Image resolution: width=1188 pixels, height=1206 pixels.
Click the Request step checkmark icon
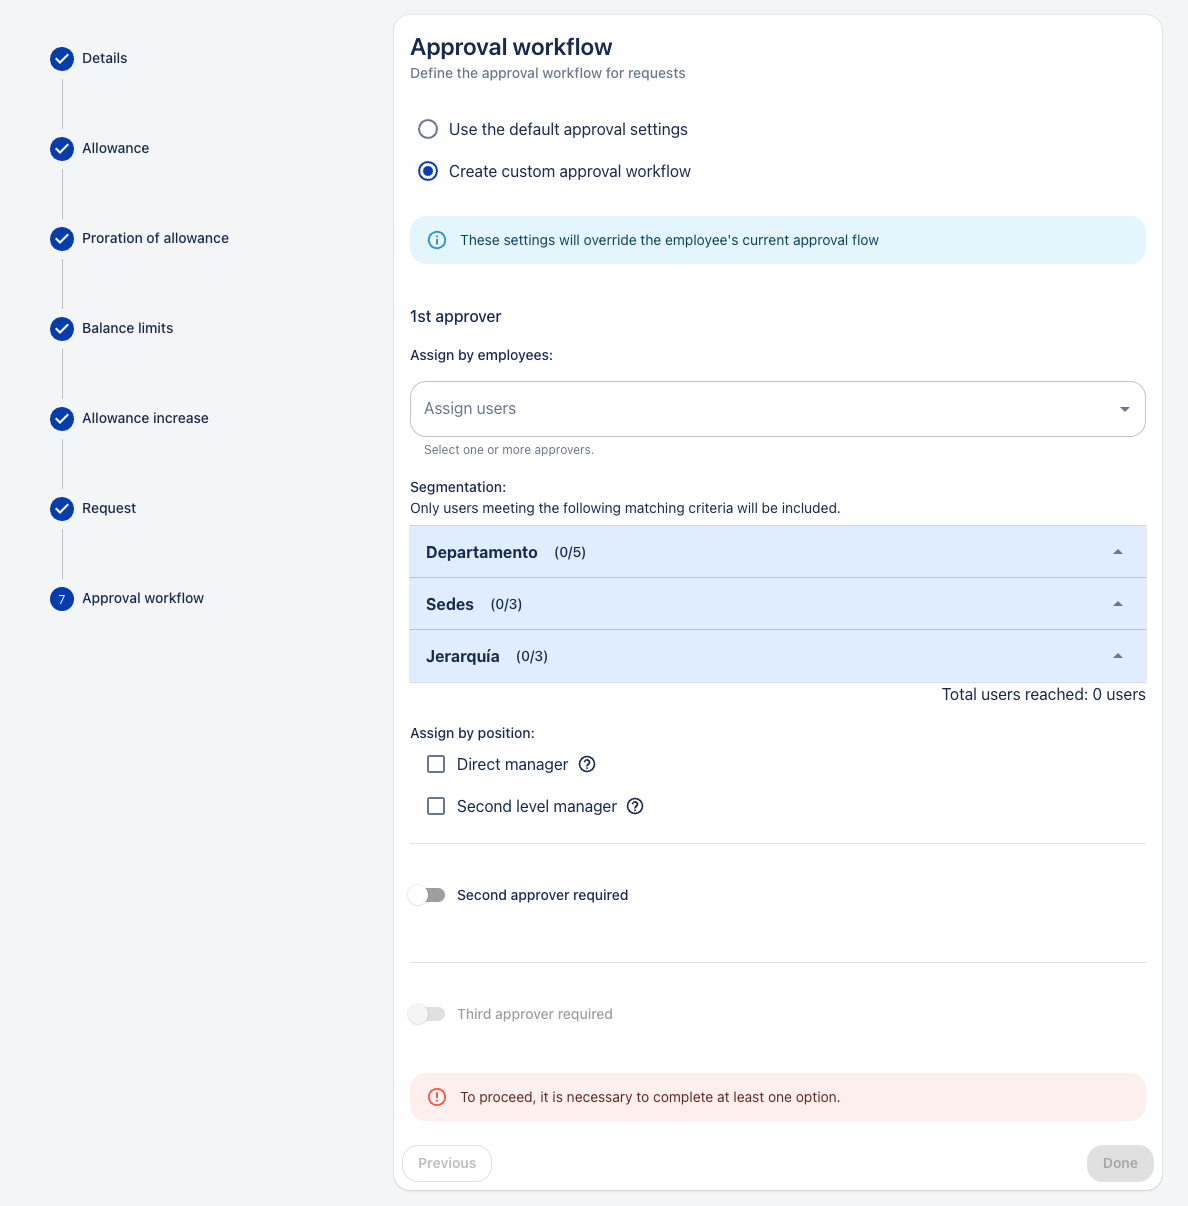coord(62,509)
